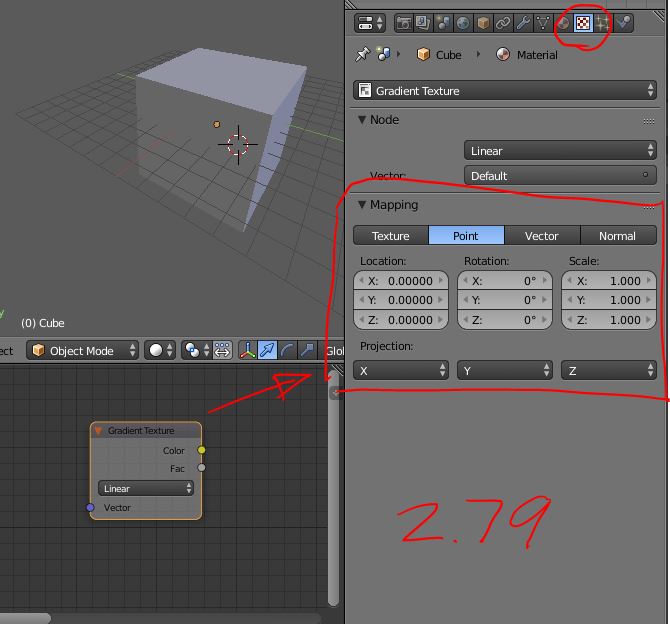Open the Constraints chain-link tab
This screenshot has height=624, width=670.
(x=503, y=23)
